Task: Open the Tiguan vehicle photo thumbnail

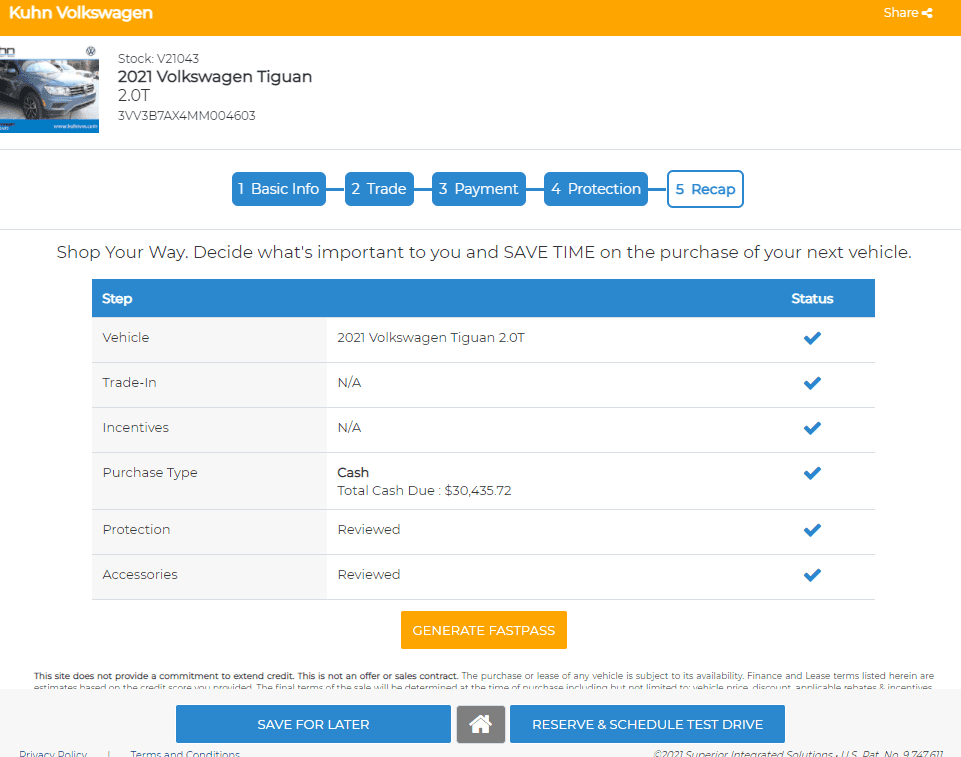Action: [x=49, y=89]
